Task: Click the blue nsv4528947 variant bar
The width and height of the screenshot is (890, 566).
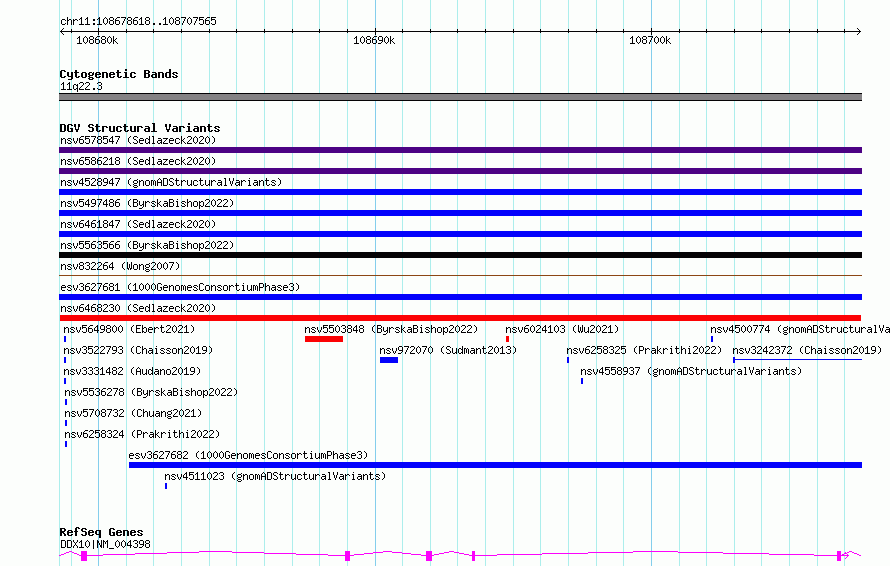Action: [x=460, y=192]
